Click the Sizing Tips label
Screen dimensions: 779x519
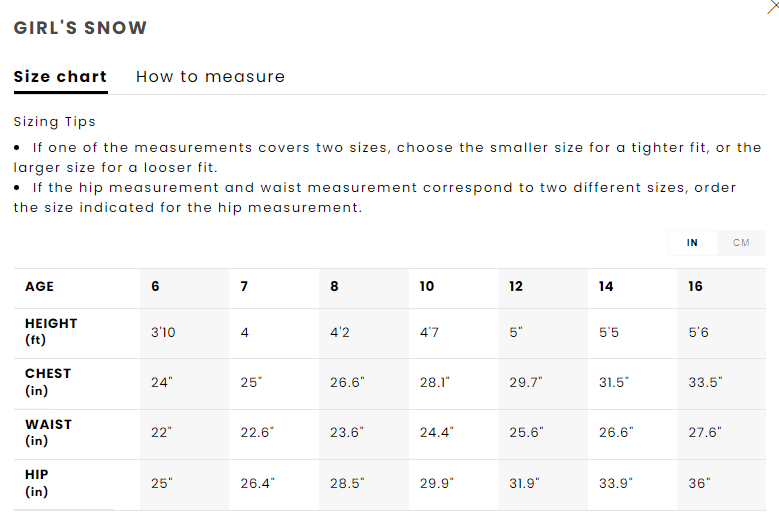(55, 122)
